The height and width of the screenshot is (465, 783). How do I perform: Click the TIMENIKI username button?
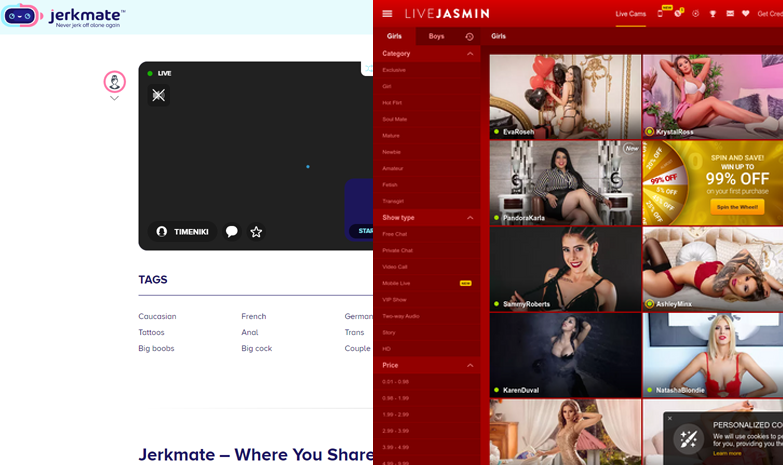182,232
